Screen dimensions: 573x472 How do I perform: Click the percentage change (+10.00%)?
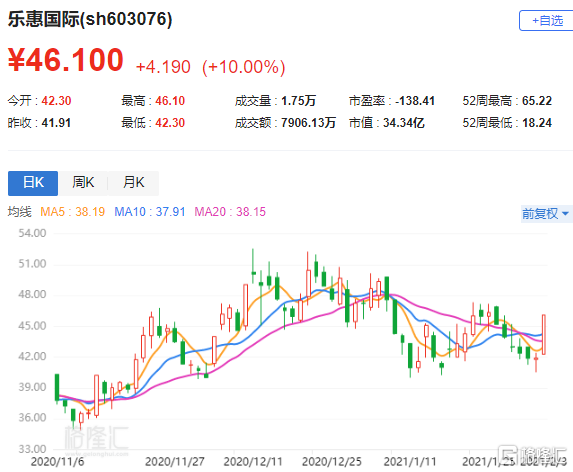244,67
